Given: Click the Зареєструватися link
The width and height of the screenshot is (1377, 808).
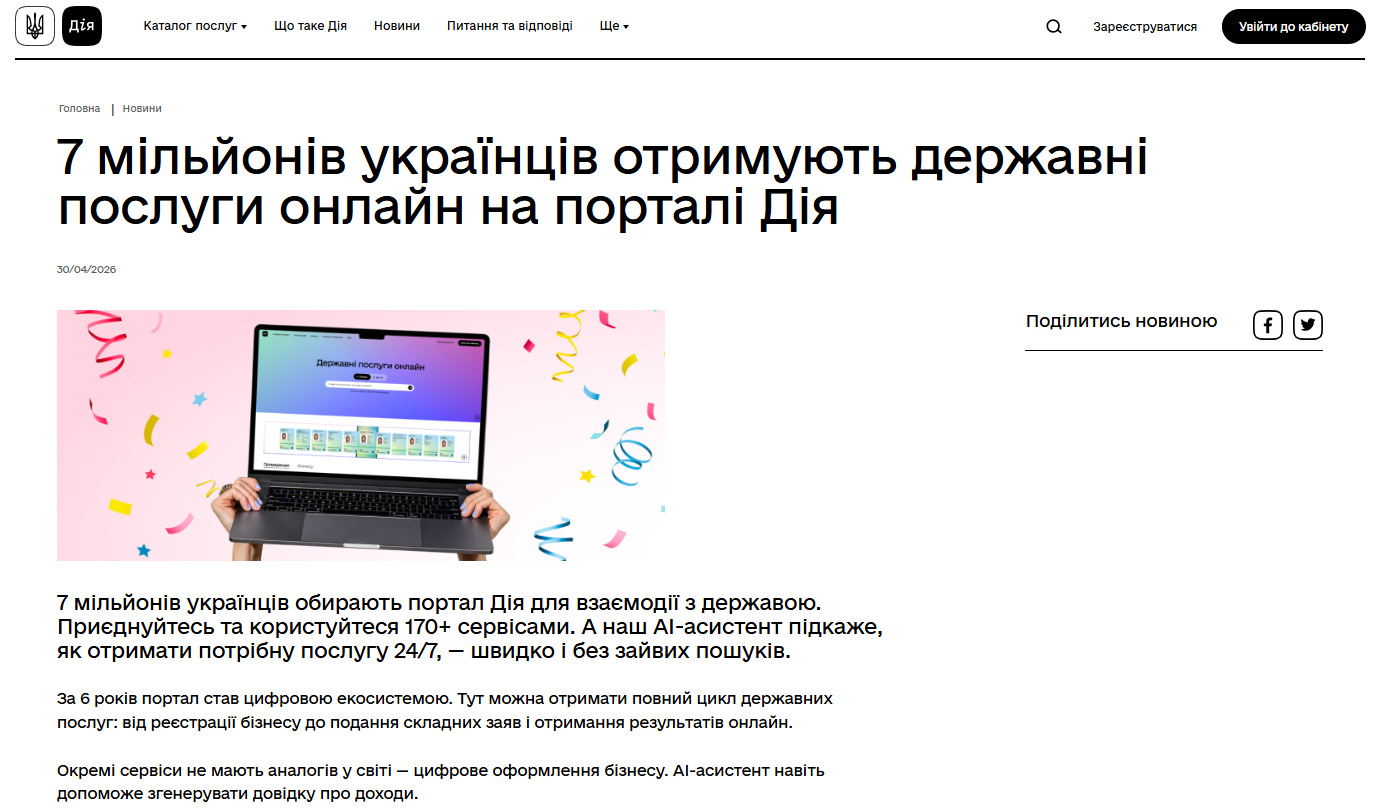Looking at the screenshot, I should coord(1145,27).
